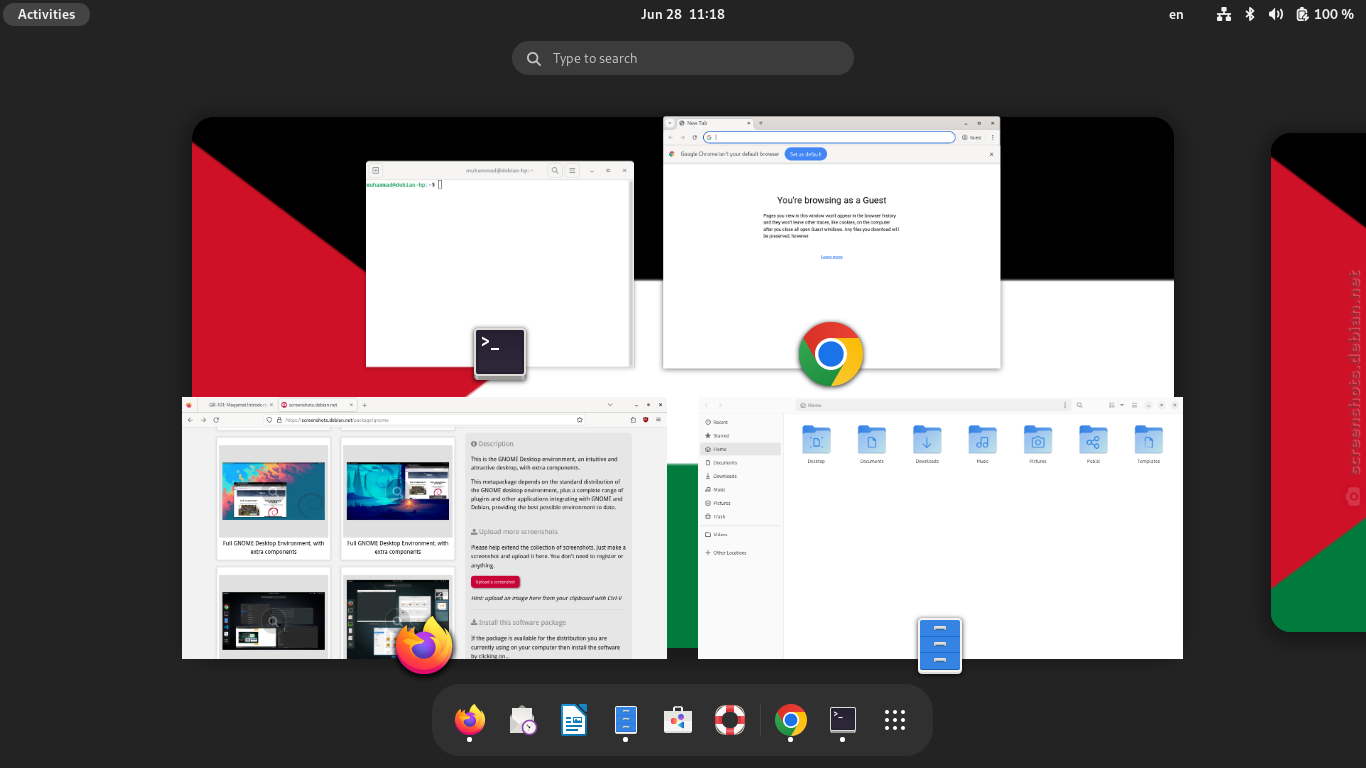Viewport: 1366px width, 768px height.
Task: Click the Terminal overlay app icon
Action: coord(500,352)
